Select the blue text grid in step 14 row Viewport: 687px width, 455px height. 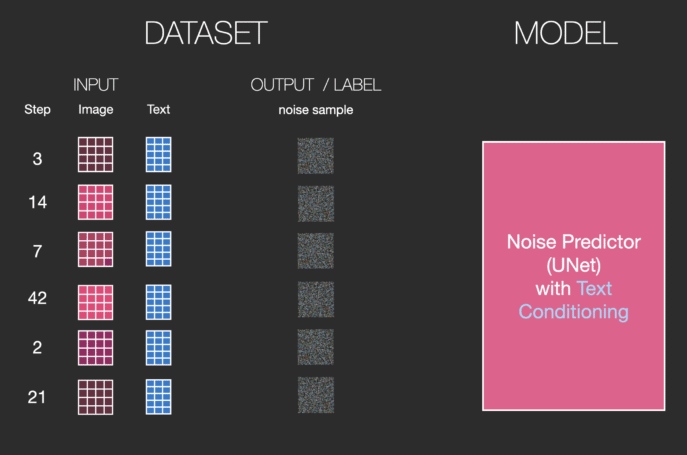coord(159,202)
